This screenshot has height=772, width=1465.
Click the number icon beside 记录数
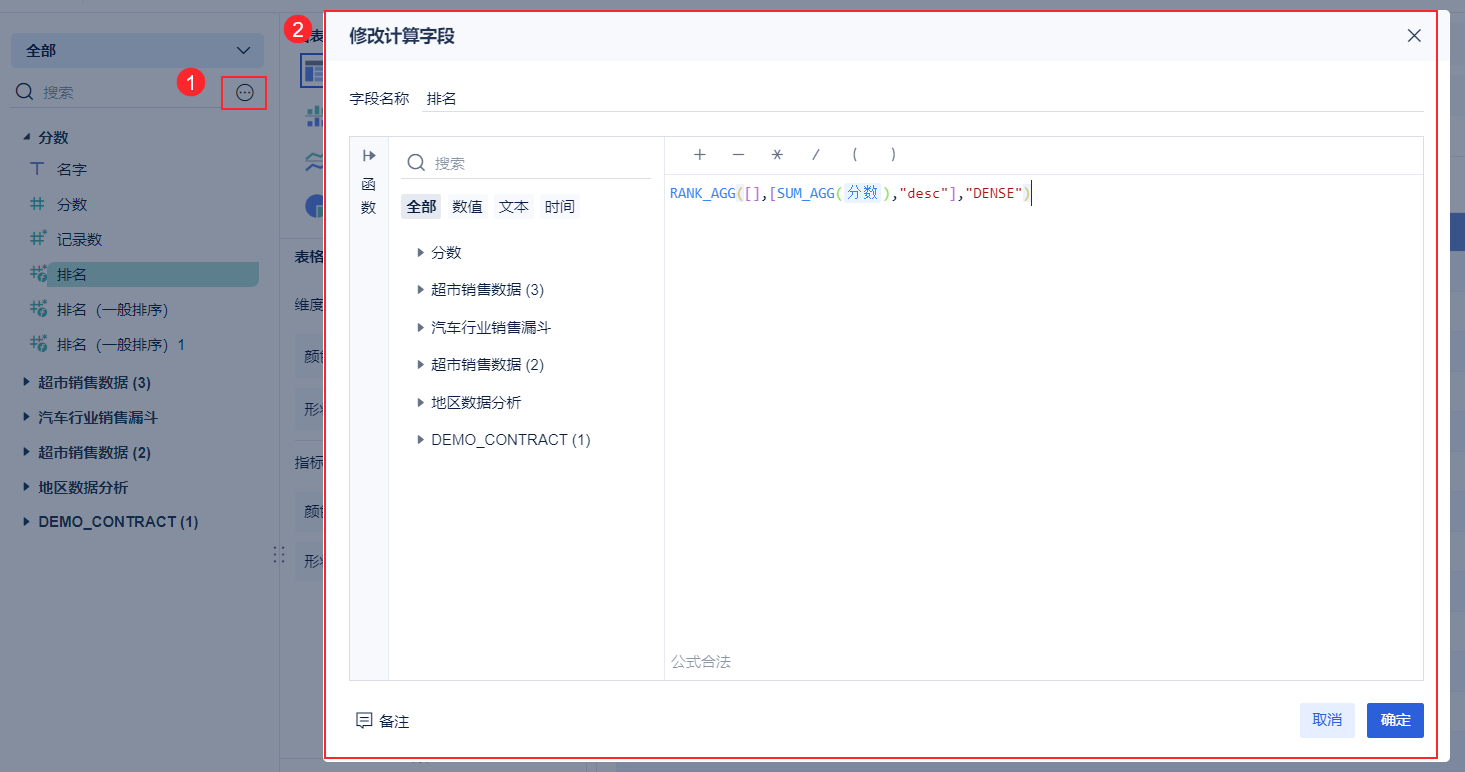(x=38, y=239)
